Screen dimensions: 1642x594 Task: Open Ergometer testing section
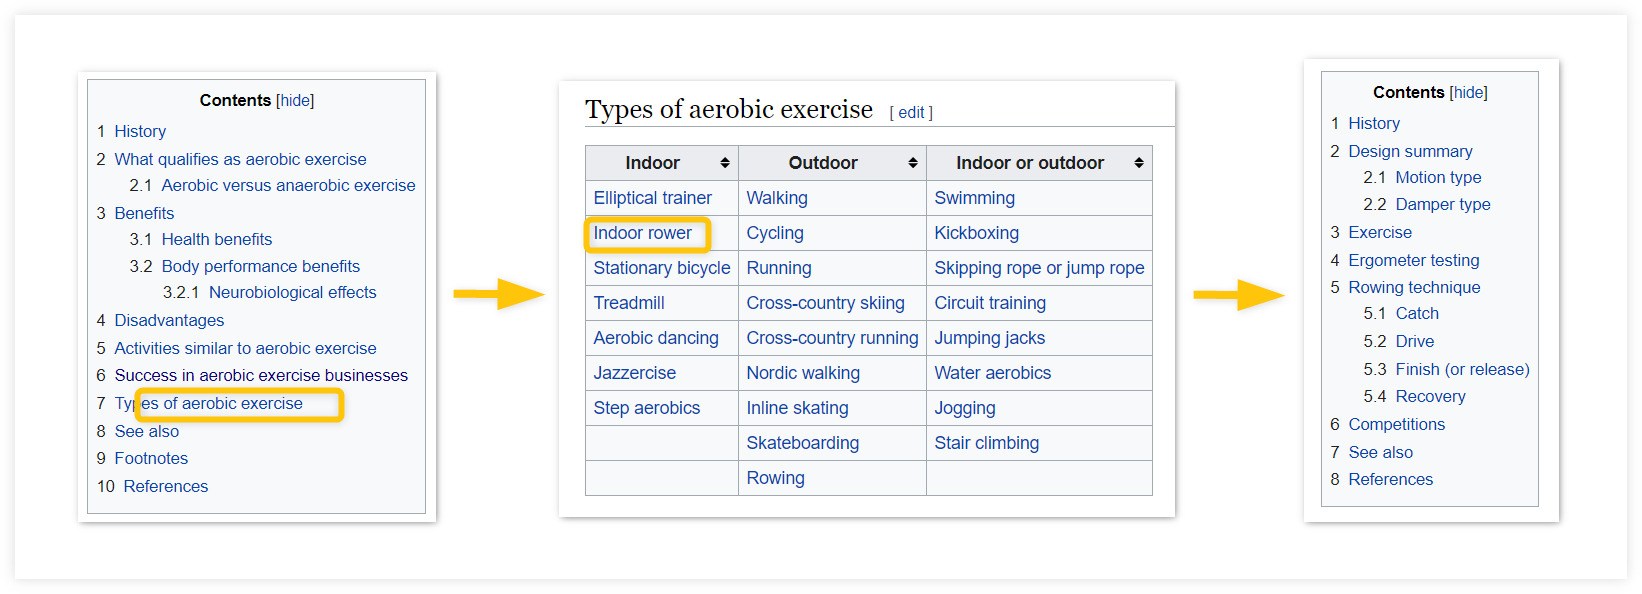pyautogui.click(x=1414, y=260)
